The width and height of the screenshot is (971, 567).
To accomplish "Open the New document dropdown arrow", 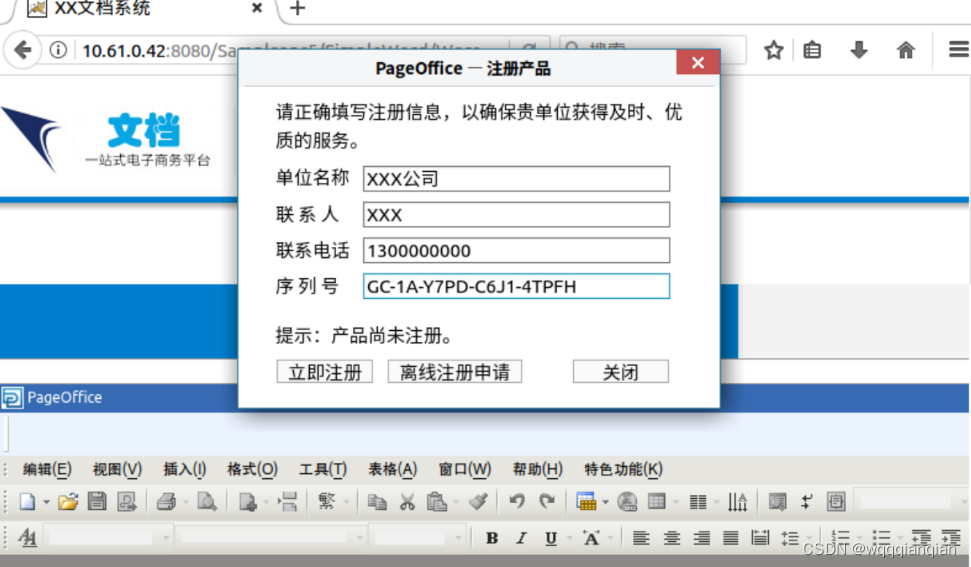I will tap(46, 502).
